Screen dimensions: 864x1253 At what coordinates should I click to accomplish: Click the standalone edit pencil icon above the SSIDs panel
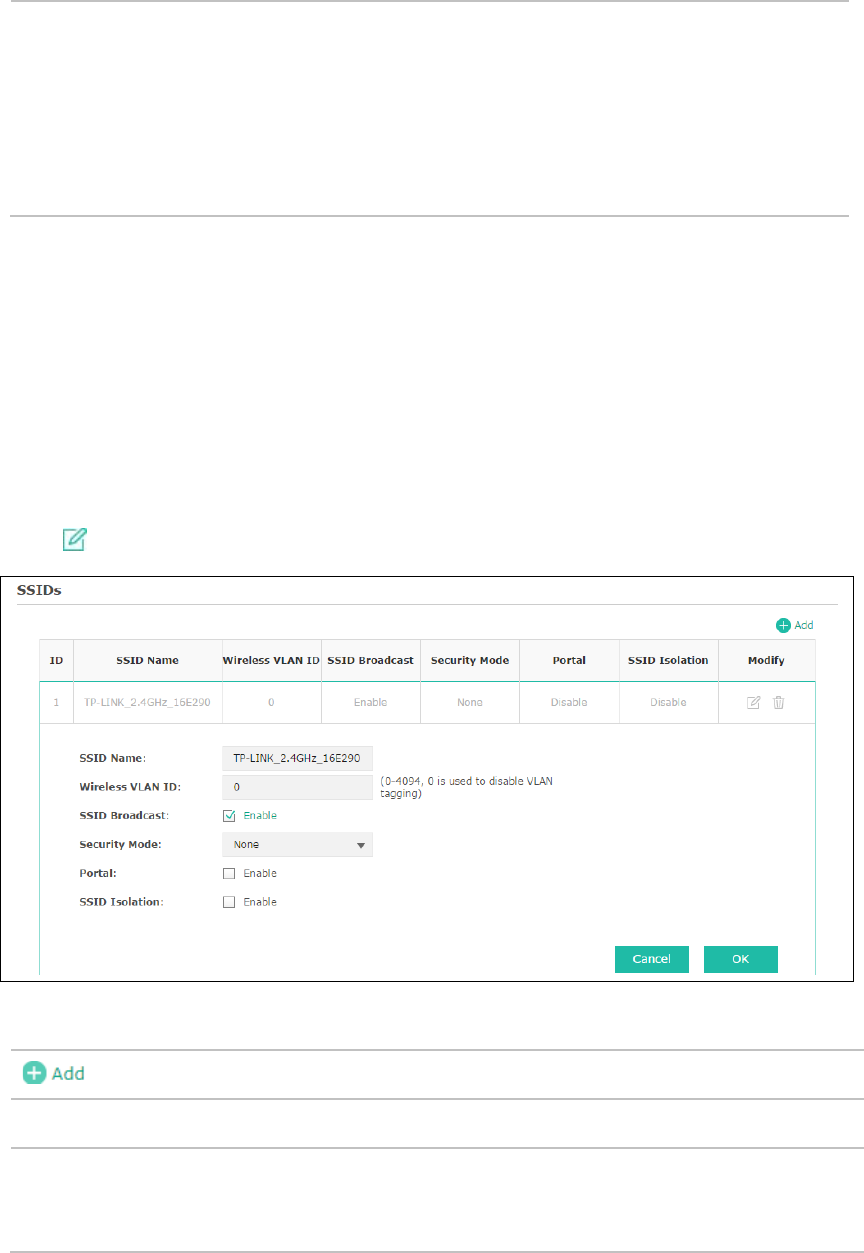pos(75,540)
